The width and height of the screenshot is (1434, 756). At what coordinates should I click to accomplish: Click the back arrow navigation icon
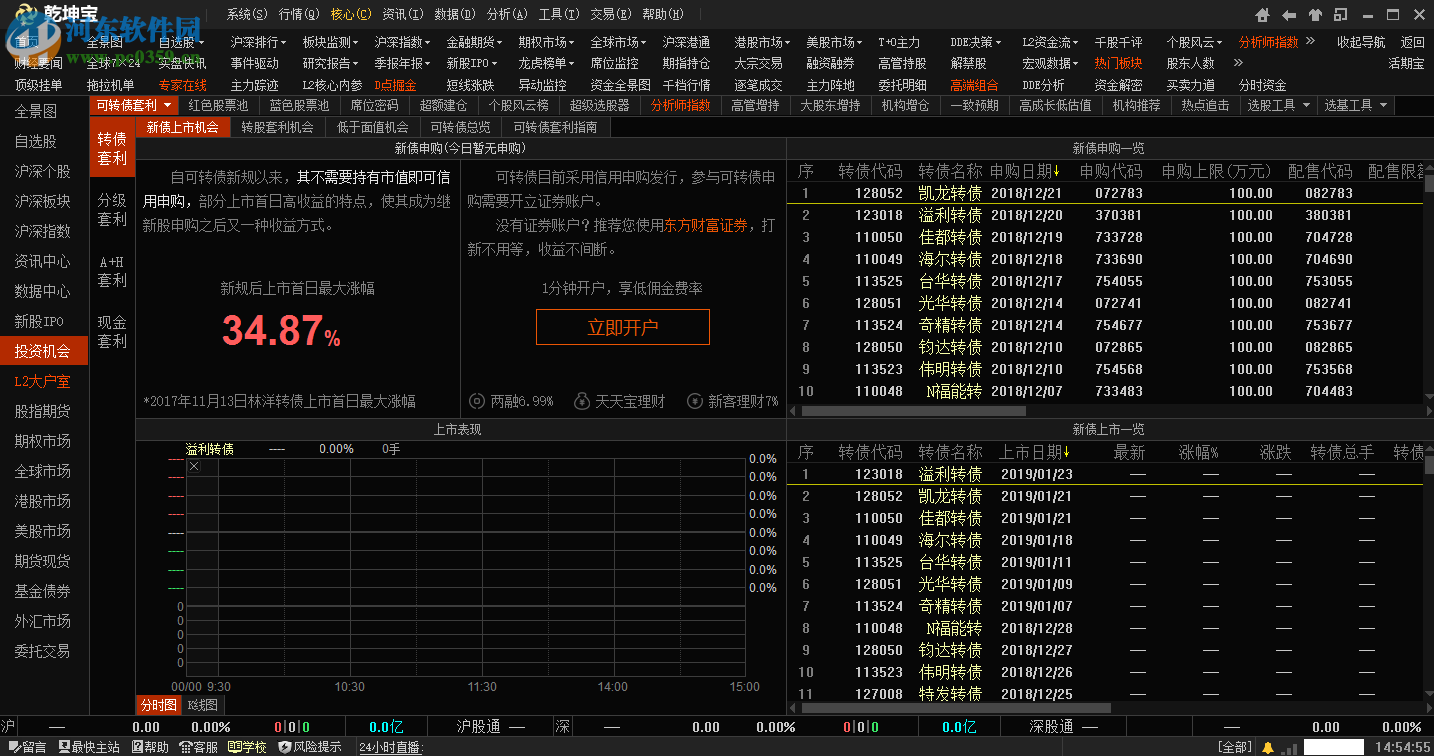tap(1288, 14)
